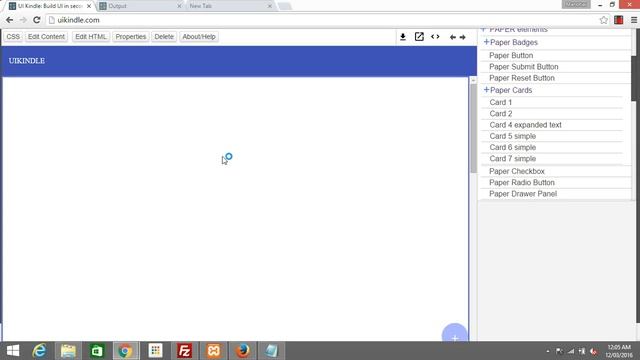Open the Windows Start button
Image resolution: width=640 pixels, height=360 pixels.
[x=13, y=351]
